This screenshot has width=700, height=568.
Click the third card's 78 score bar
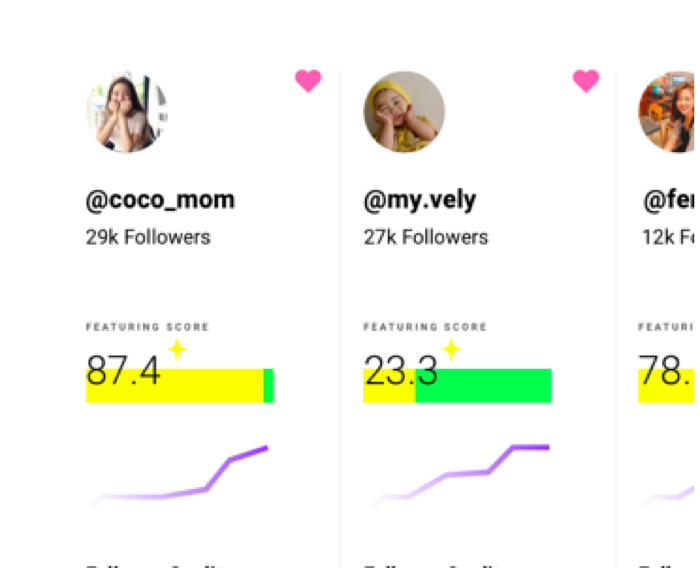[666, 386]
